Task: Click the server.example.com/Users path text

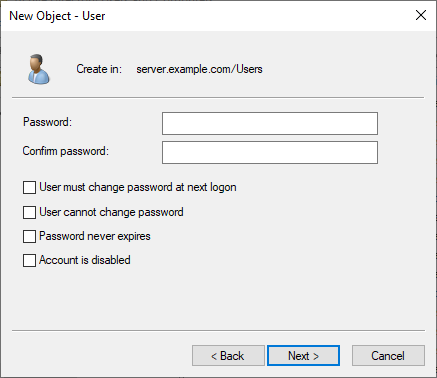Action: [x=199, y=69]
